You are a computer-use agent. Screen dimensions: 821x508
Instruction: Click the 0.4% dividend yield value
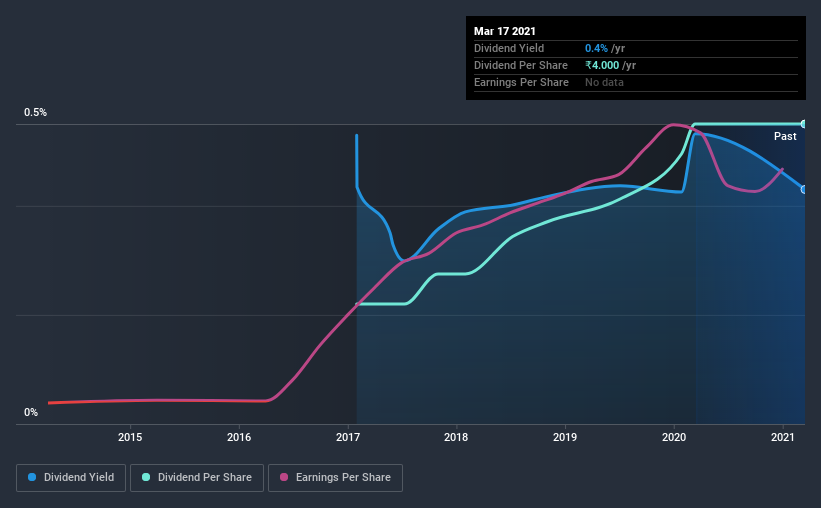pyautogui.click(x=596, y=48)
